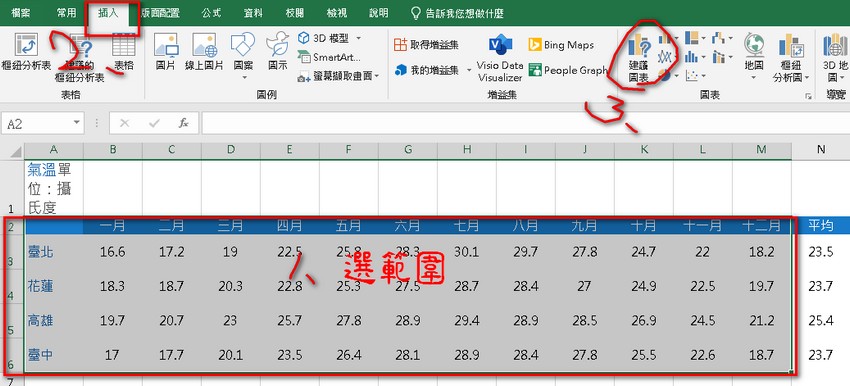This screenshot has height=386, width=850.
Task: Open the 圖表 group dialog launcher
Action: click(x=808, y=96)
